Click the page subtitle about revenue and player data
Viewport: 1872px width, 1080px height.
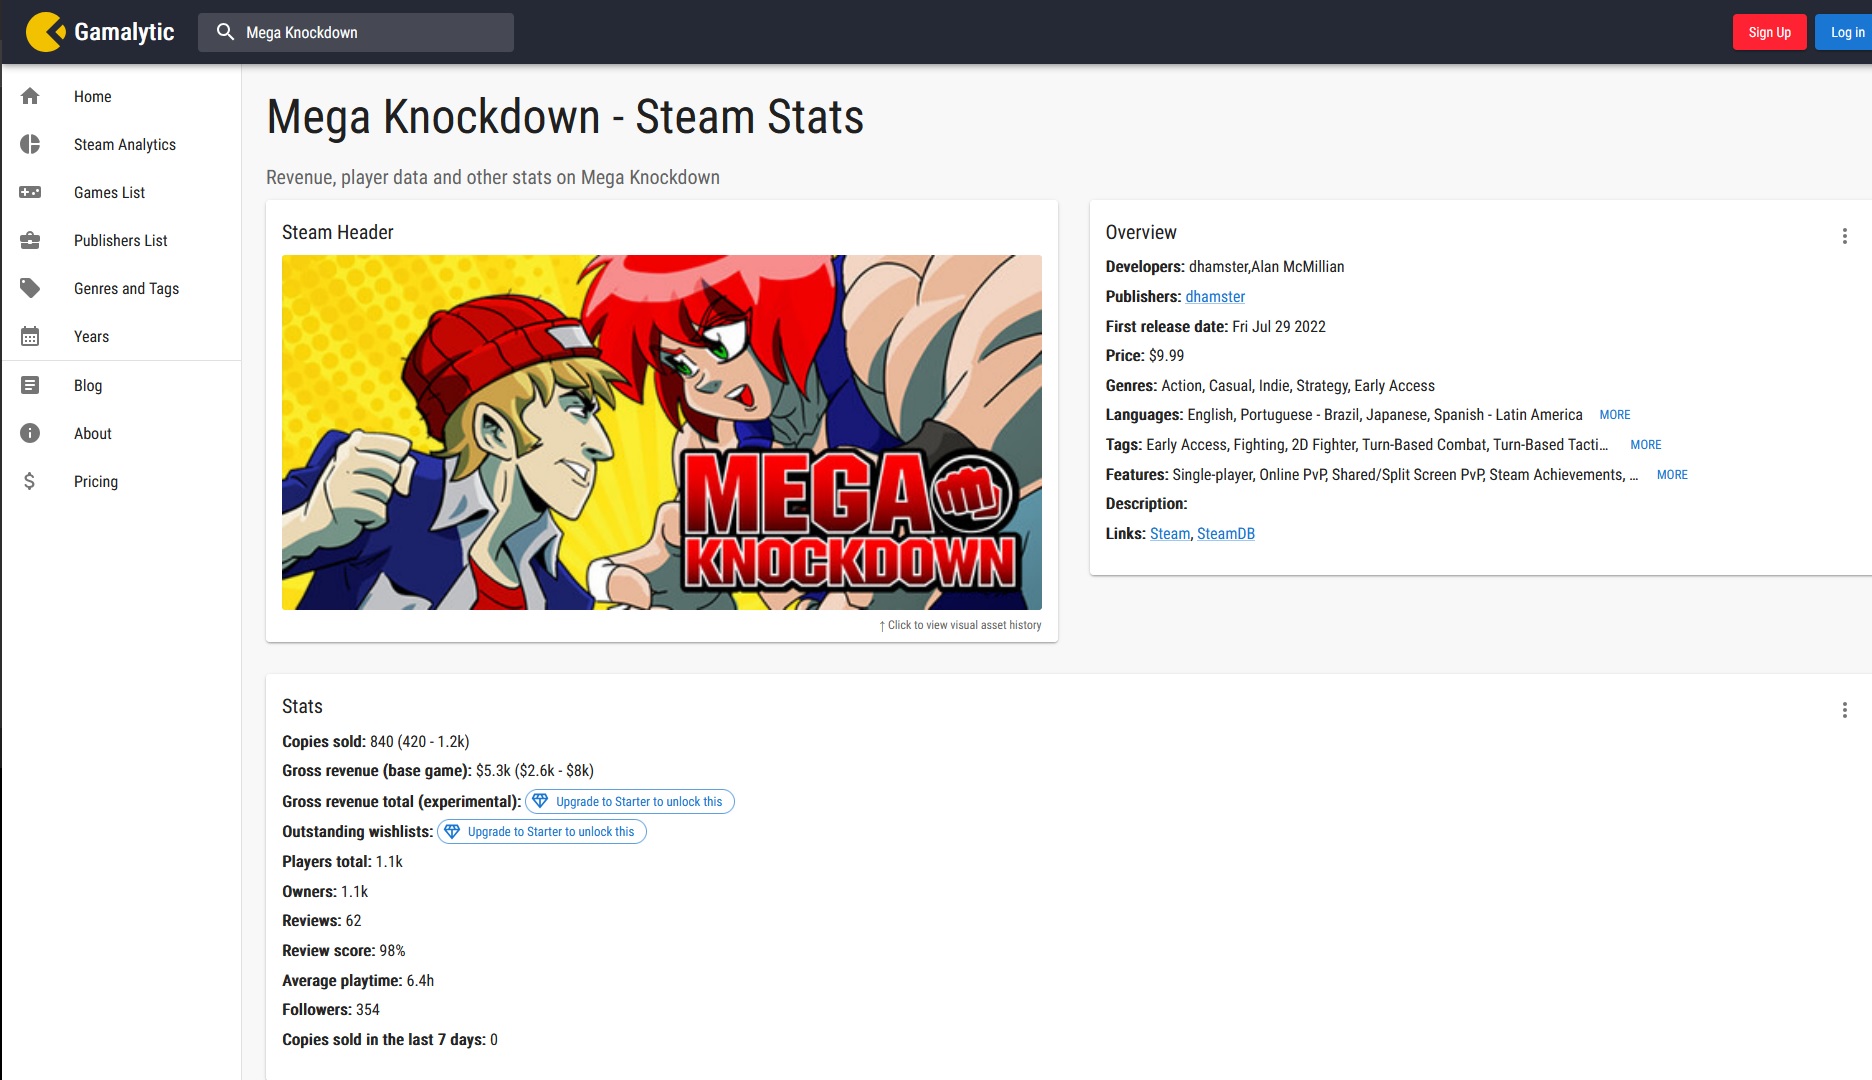click(x=493, y=177)
